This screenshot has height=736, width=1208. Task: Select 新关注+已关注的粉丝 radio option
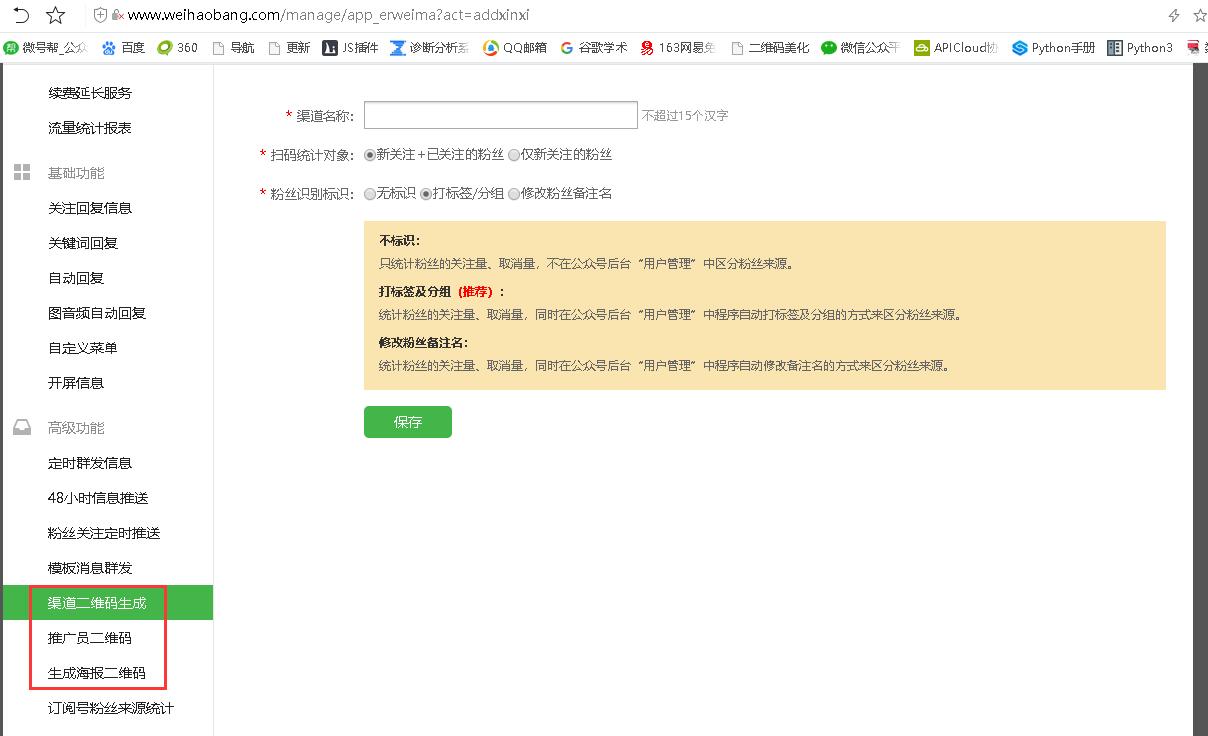pyautogui.click(x=370, y=155)
